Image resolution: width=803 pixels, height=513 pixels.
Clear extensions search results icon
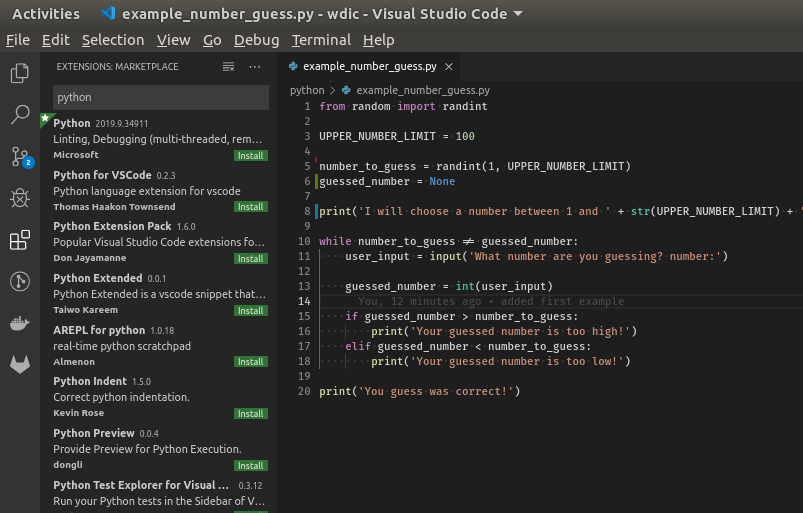click(228, 67)
